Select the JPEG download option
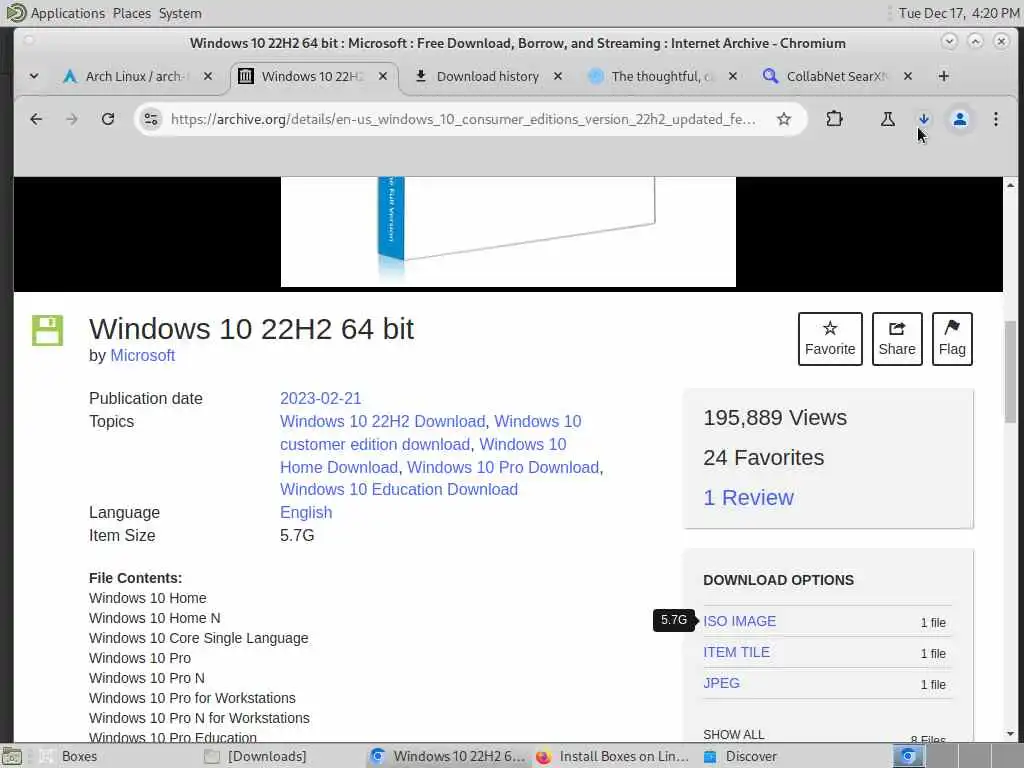The image size is (1024, 768). click(721, 683)
